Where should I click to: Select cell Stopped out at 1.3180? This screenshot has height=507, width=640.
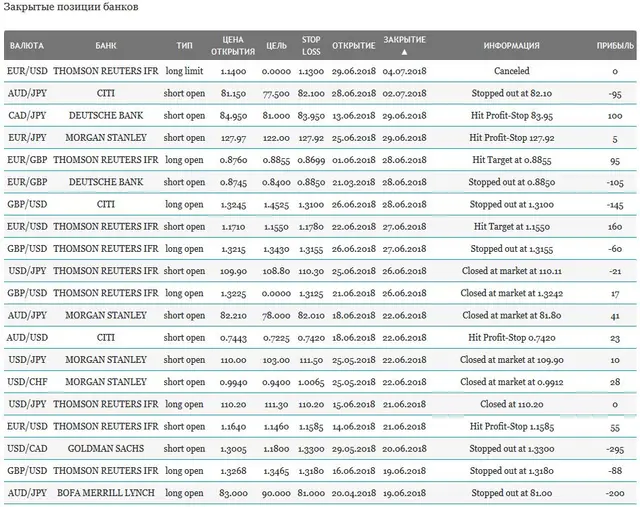(511, 471)
